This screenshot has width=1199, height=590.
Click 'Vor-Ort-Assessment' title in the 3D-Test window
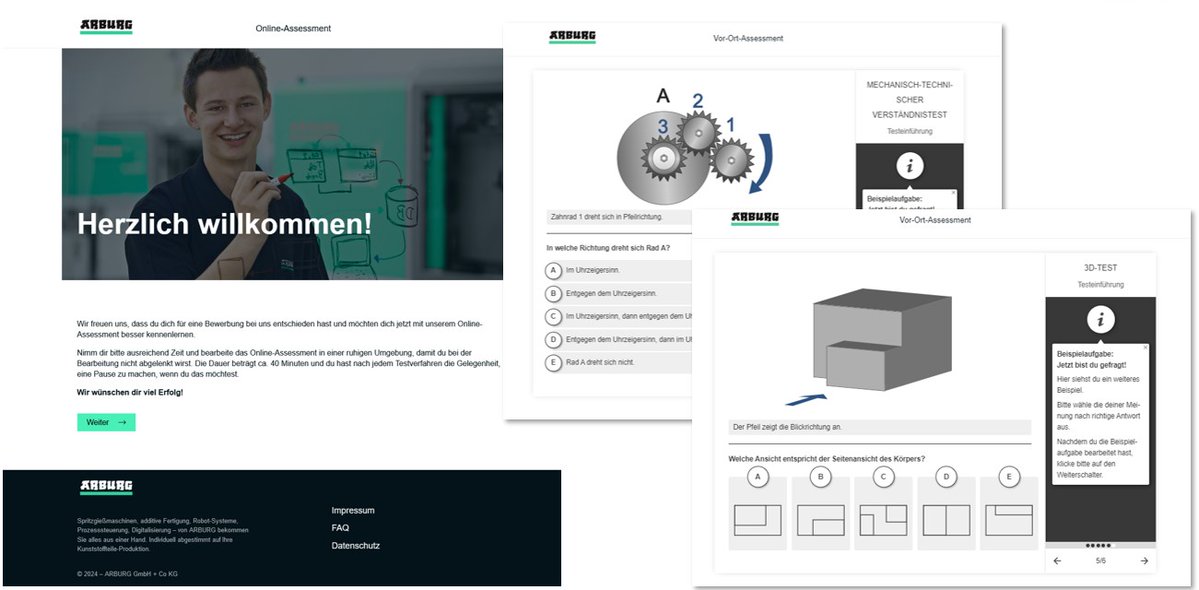[935, 220]
